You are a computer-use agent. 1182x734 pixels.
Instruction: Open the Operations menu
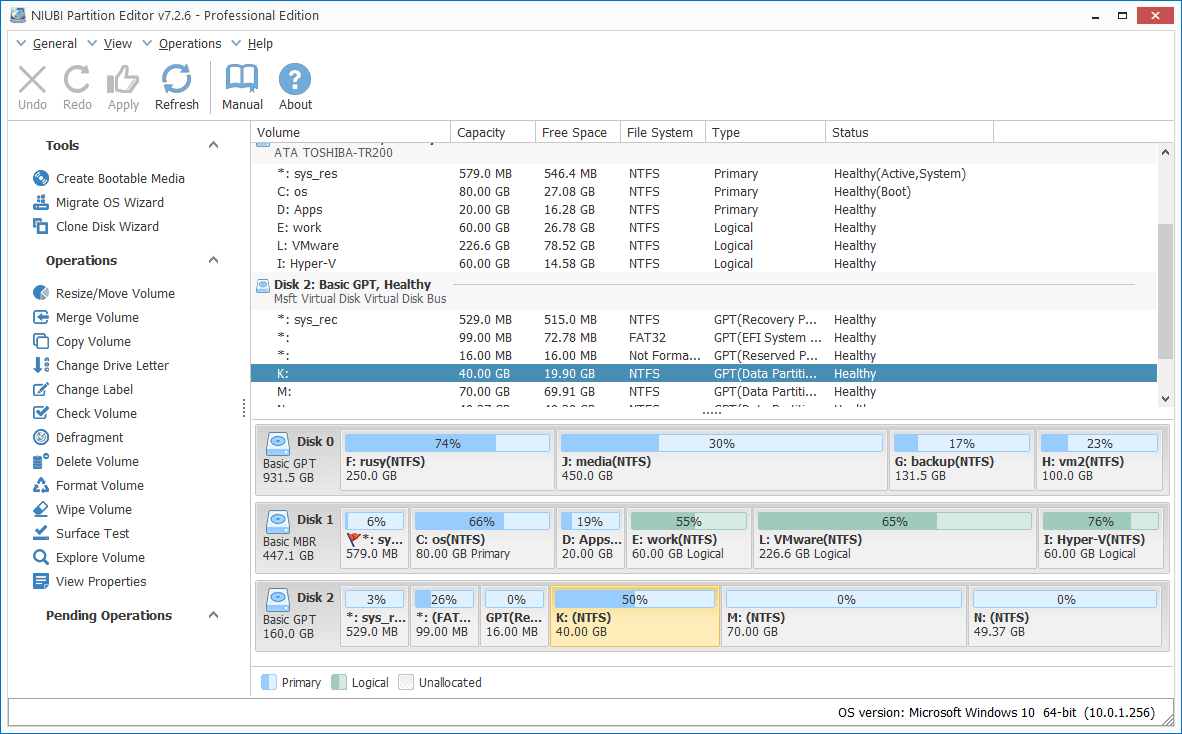tap(189, 44)
